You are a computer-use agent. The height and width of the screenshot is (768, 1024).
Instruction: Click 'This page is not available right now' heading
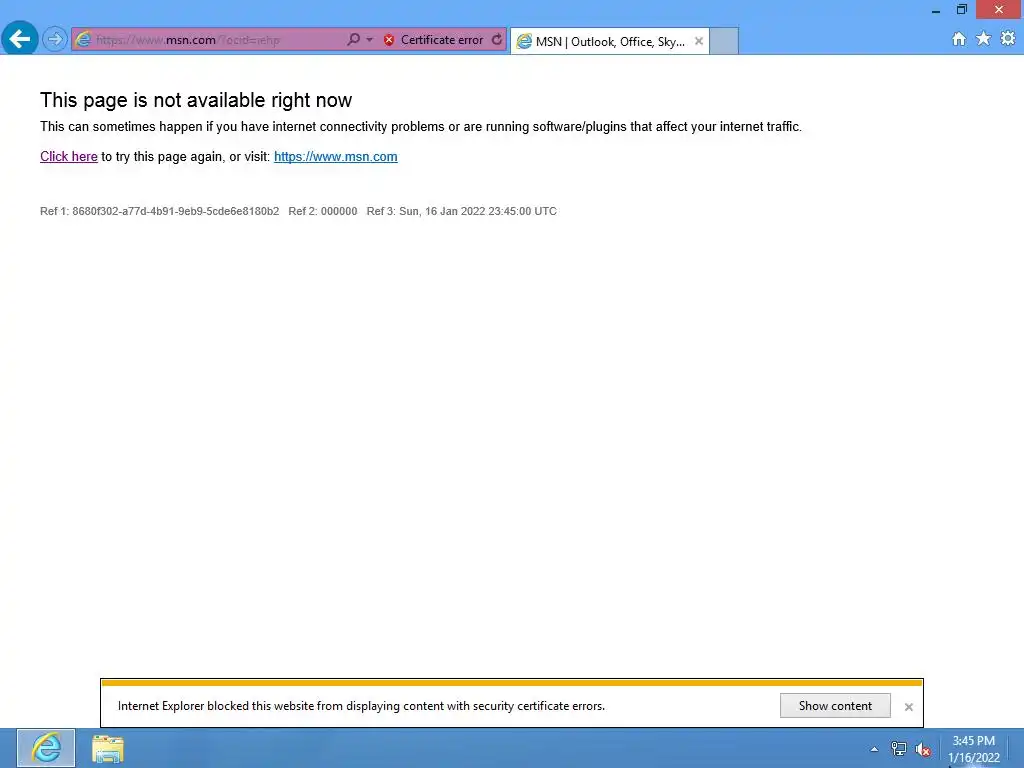click(x=196, y=100)
